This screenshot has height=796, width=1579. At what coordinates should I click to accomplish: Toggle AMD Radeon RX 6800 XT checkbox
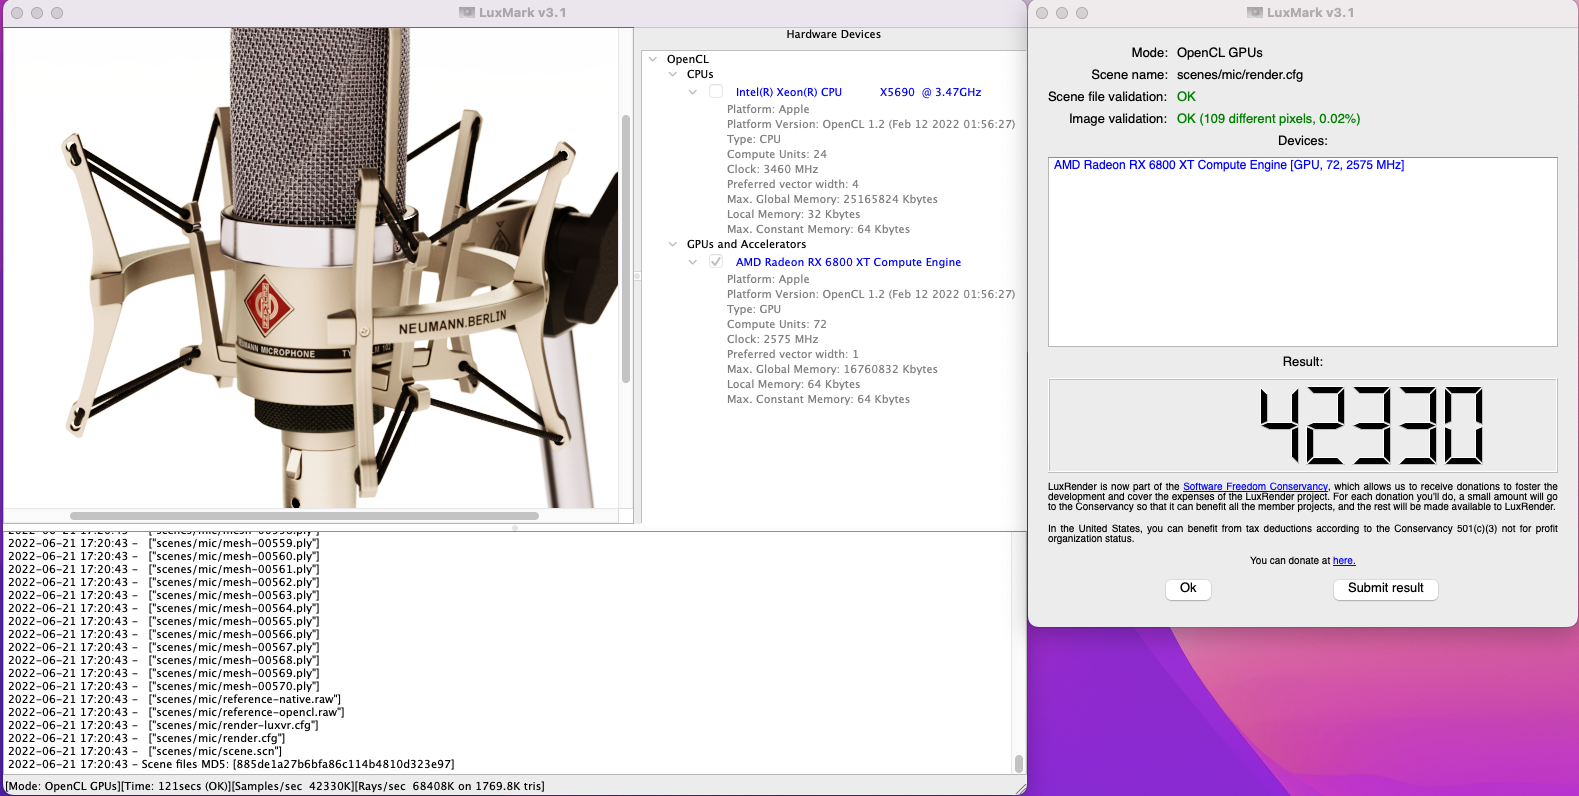(x=716, y=261)
